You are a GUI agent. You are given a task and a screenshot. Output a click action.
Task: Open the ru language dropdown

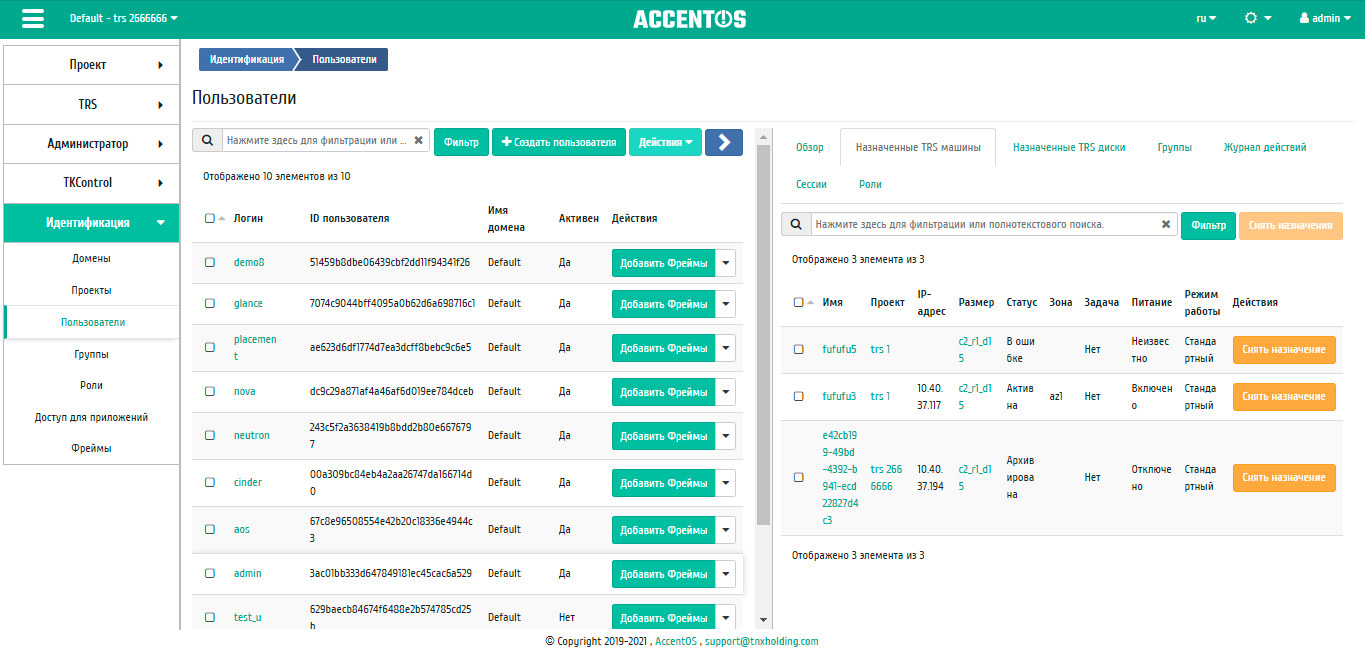(x=1206, y=19)
